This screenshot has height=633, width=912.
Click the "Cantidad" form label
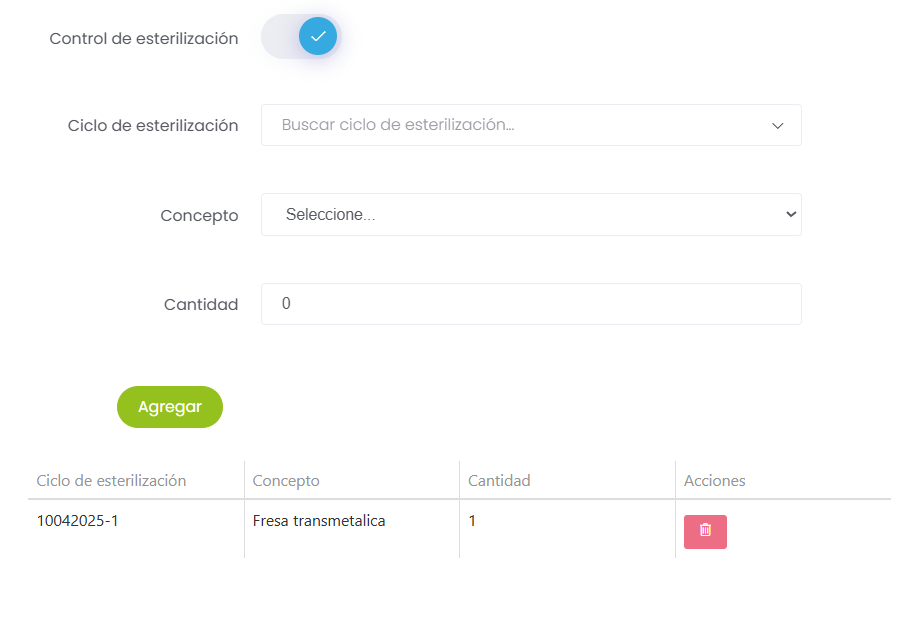coord(201,304)
